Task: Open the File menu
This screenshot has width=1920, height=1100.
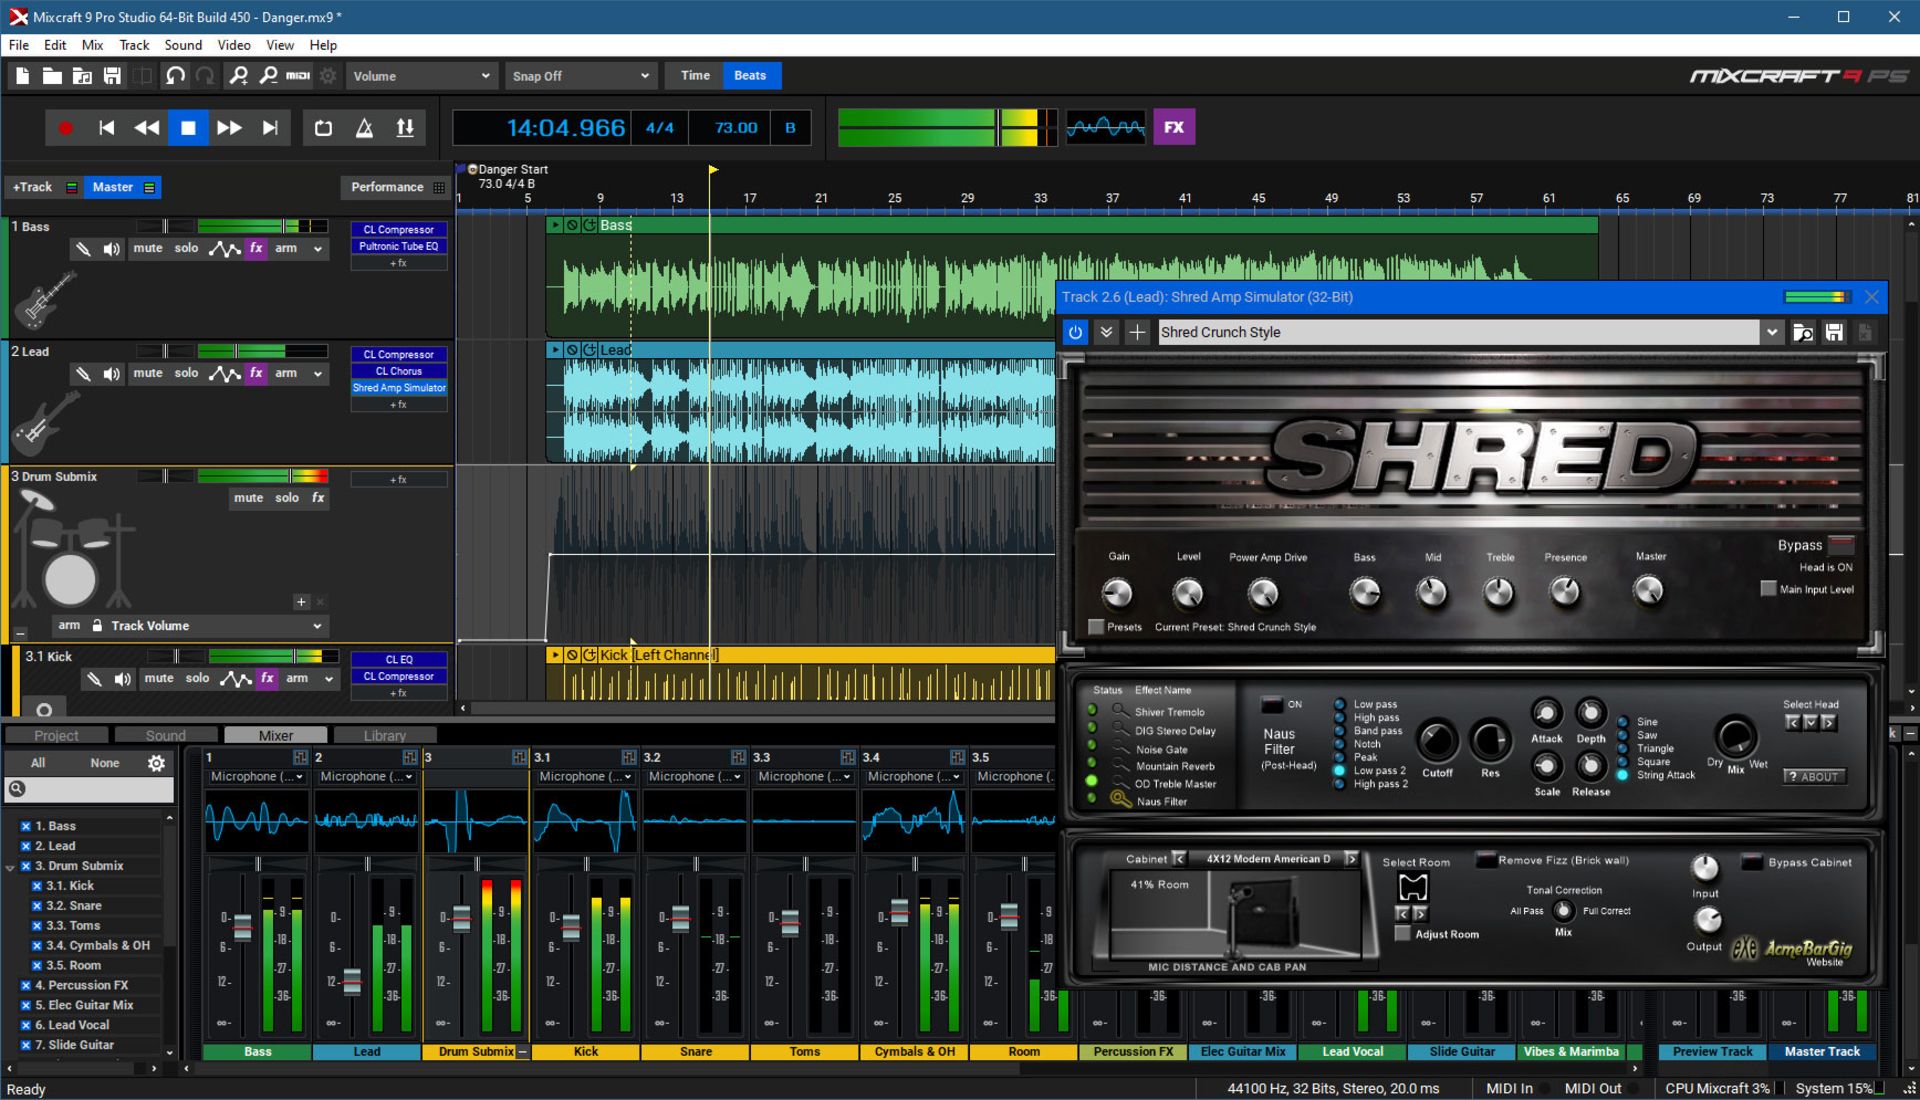Action: pyautogui.click(x=19, y=45)
